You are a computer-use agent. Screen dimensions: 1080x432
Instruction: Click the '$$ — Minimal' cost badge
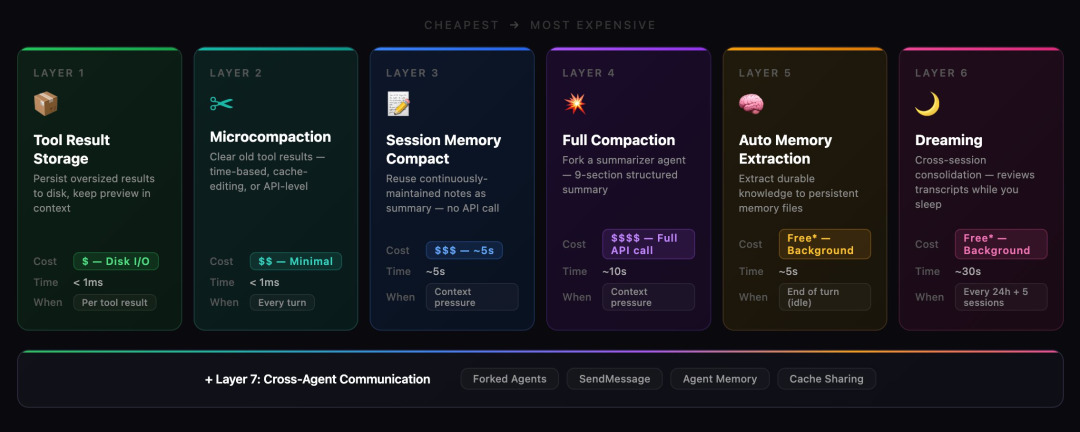[x=296, y=261]
